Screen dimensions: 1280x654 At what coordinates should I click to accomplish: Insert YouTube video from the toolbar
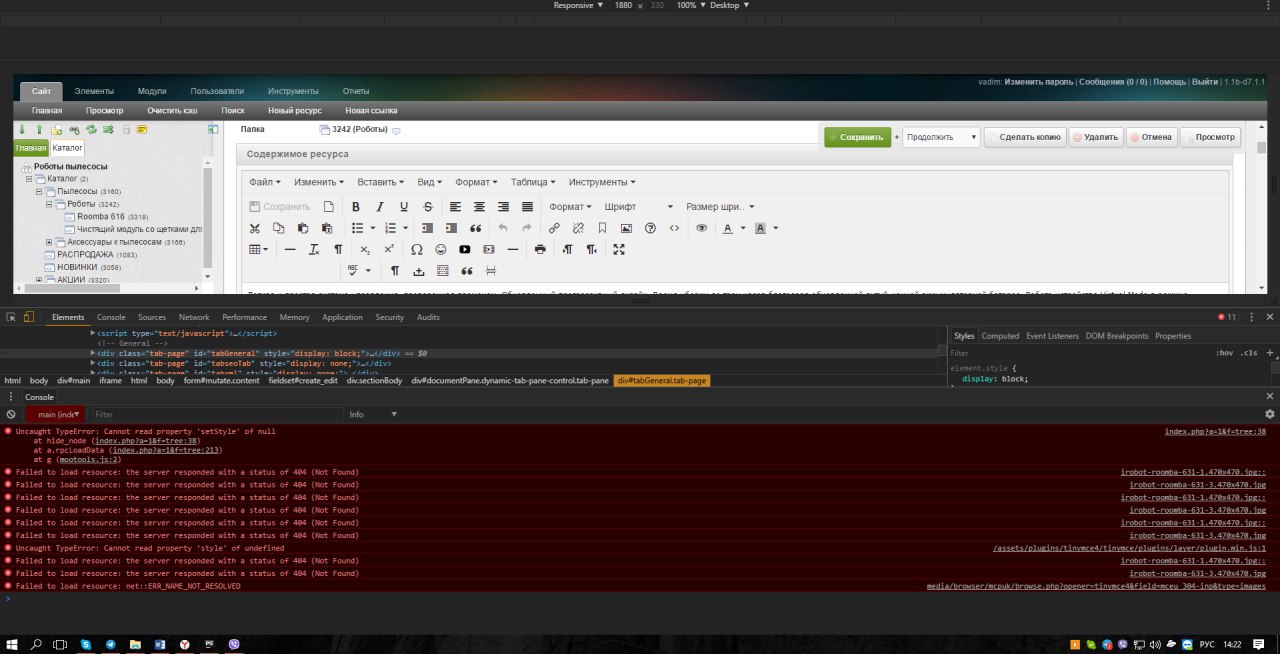tap(464, 249)
